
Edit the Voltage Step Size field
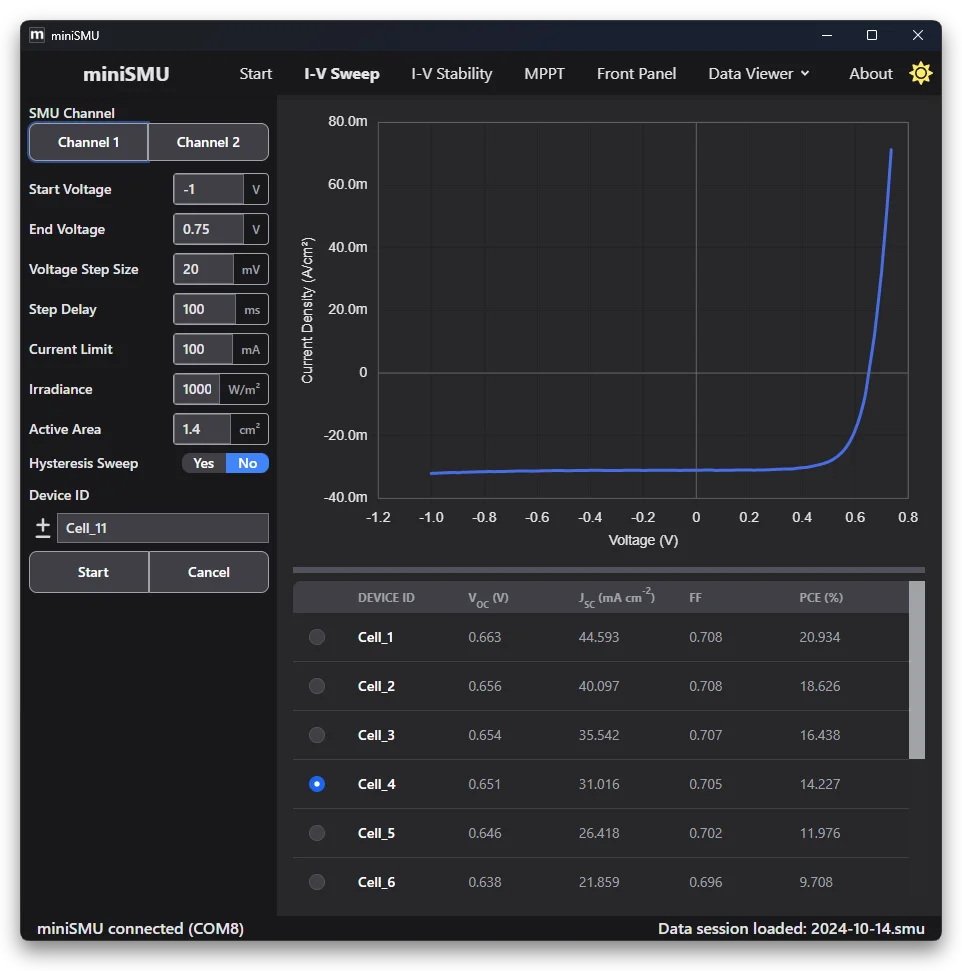click(203, 269)
